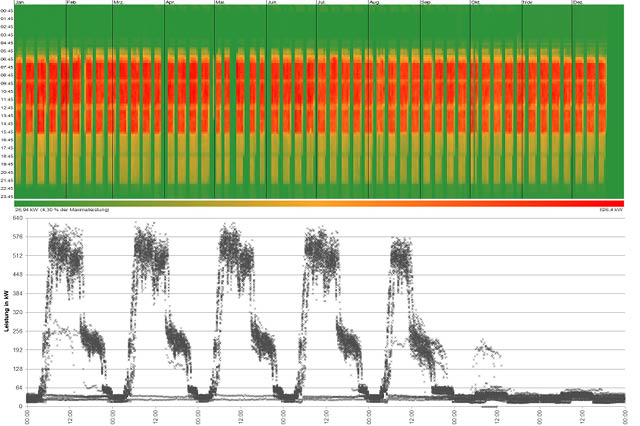Image resolution: width=640 pixels, height=426 pixels.
Task: Click the Jan. month column header
Action: click(19, 4)
